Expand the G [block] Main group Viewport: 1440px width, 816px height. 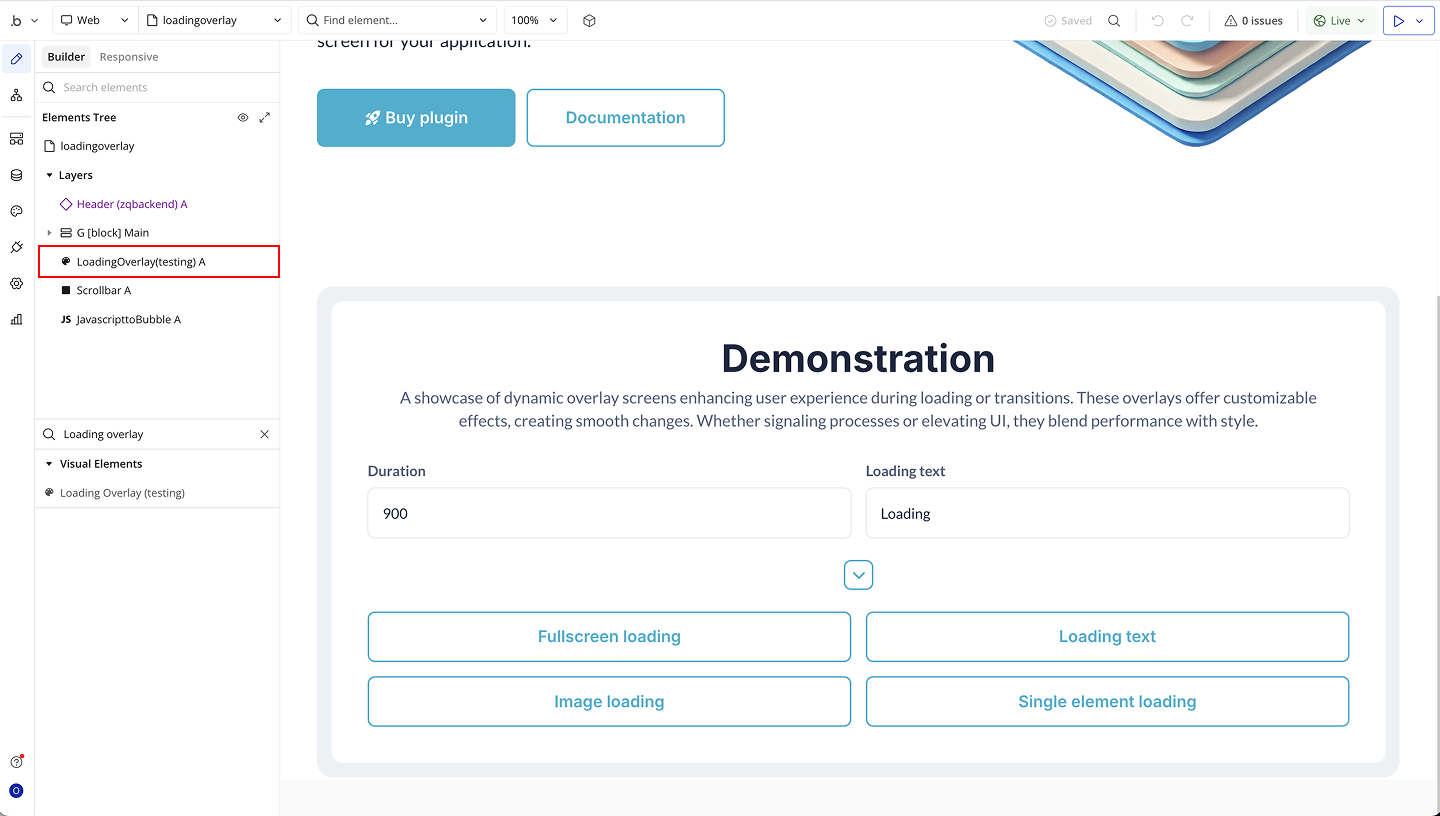(49, 233)
